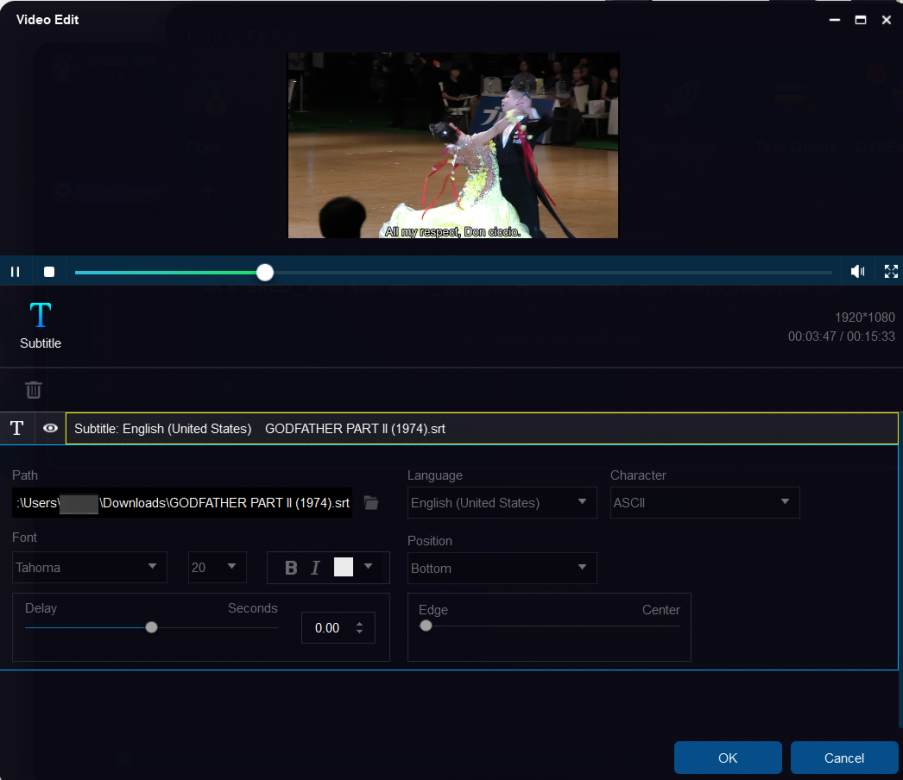903x780 pixels.
Task: Click the Cancel button
Action: point(844,758)
